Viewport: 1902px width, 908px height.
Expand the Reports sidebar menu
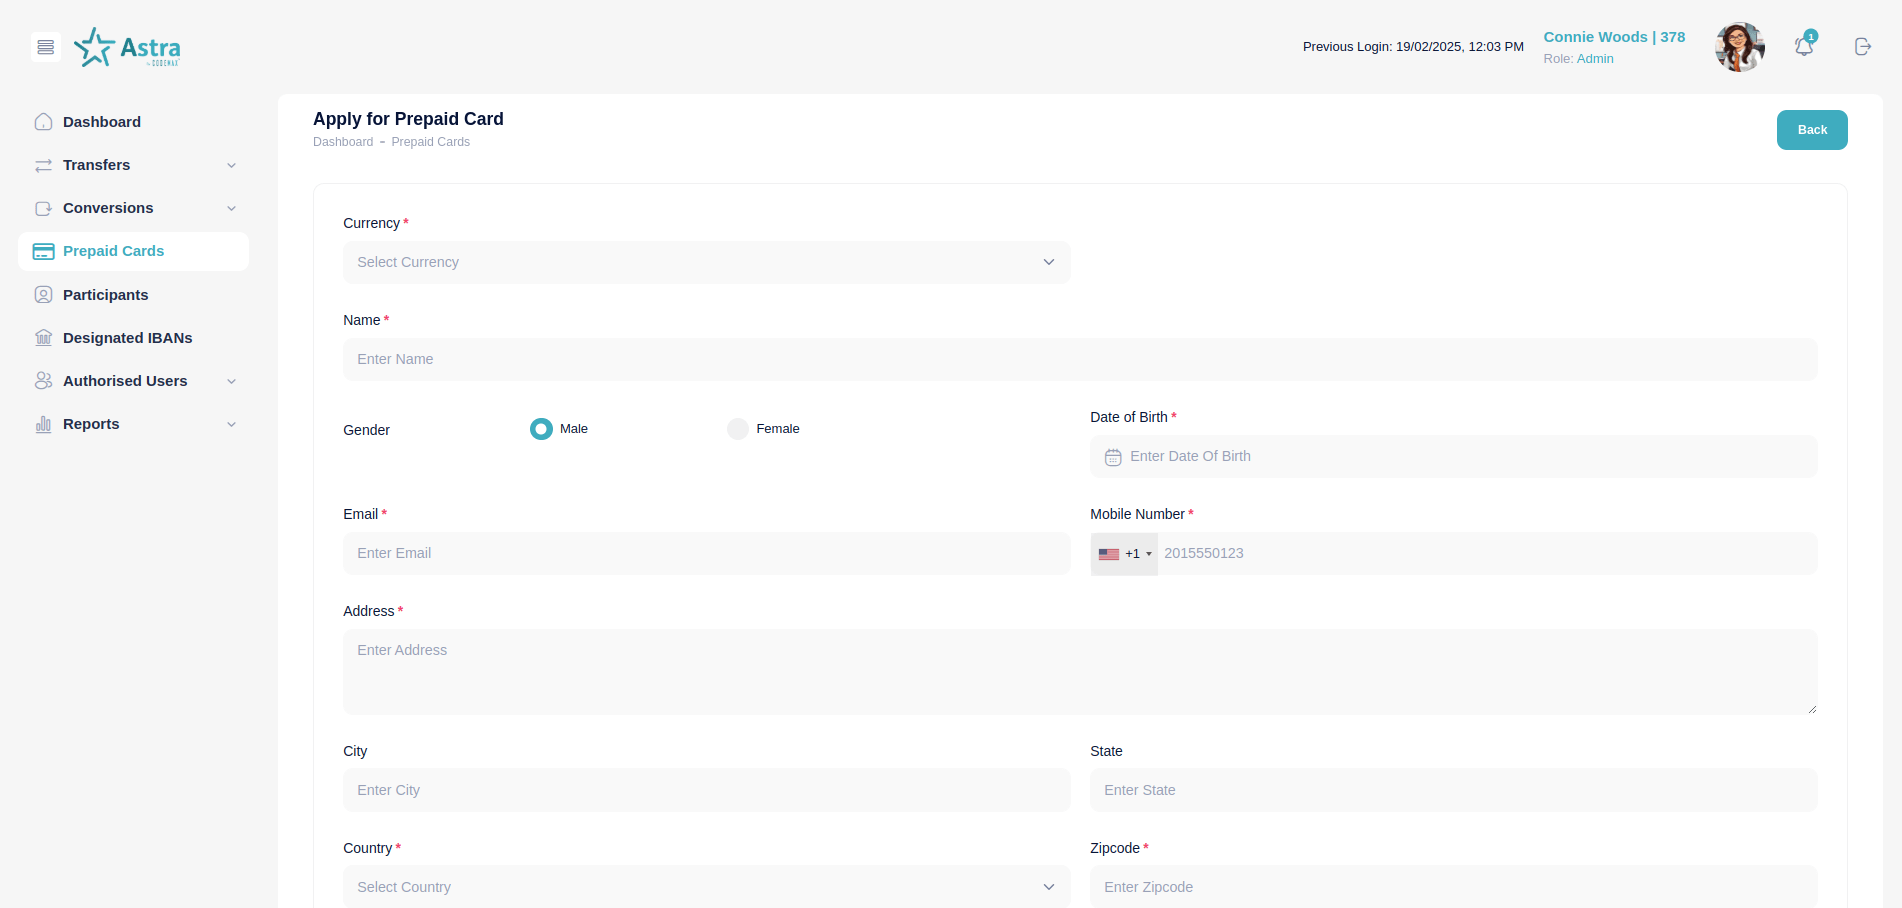click(x=134, y=424)
